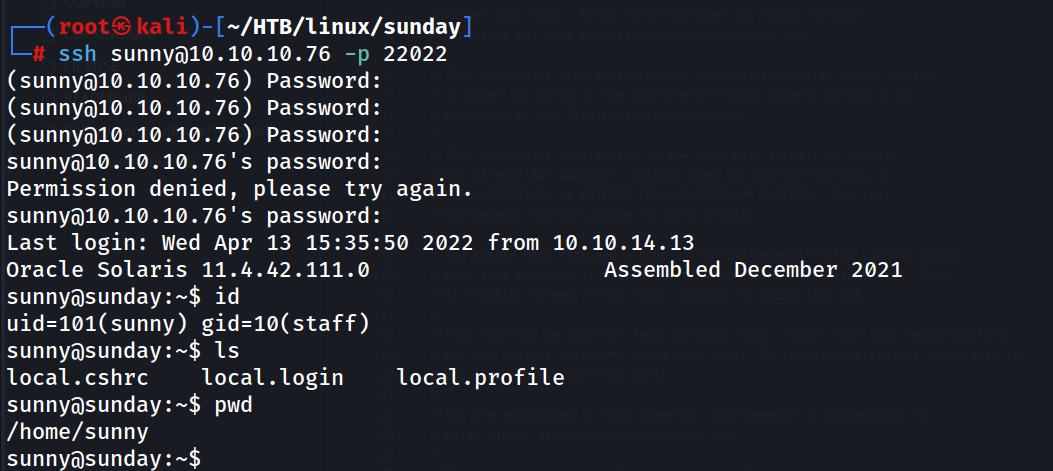Click the empty final sunny@sunday prompt
The height and width of the screenshot is (471, 1053).
click(103, 458)
